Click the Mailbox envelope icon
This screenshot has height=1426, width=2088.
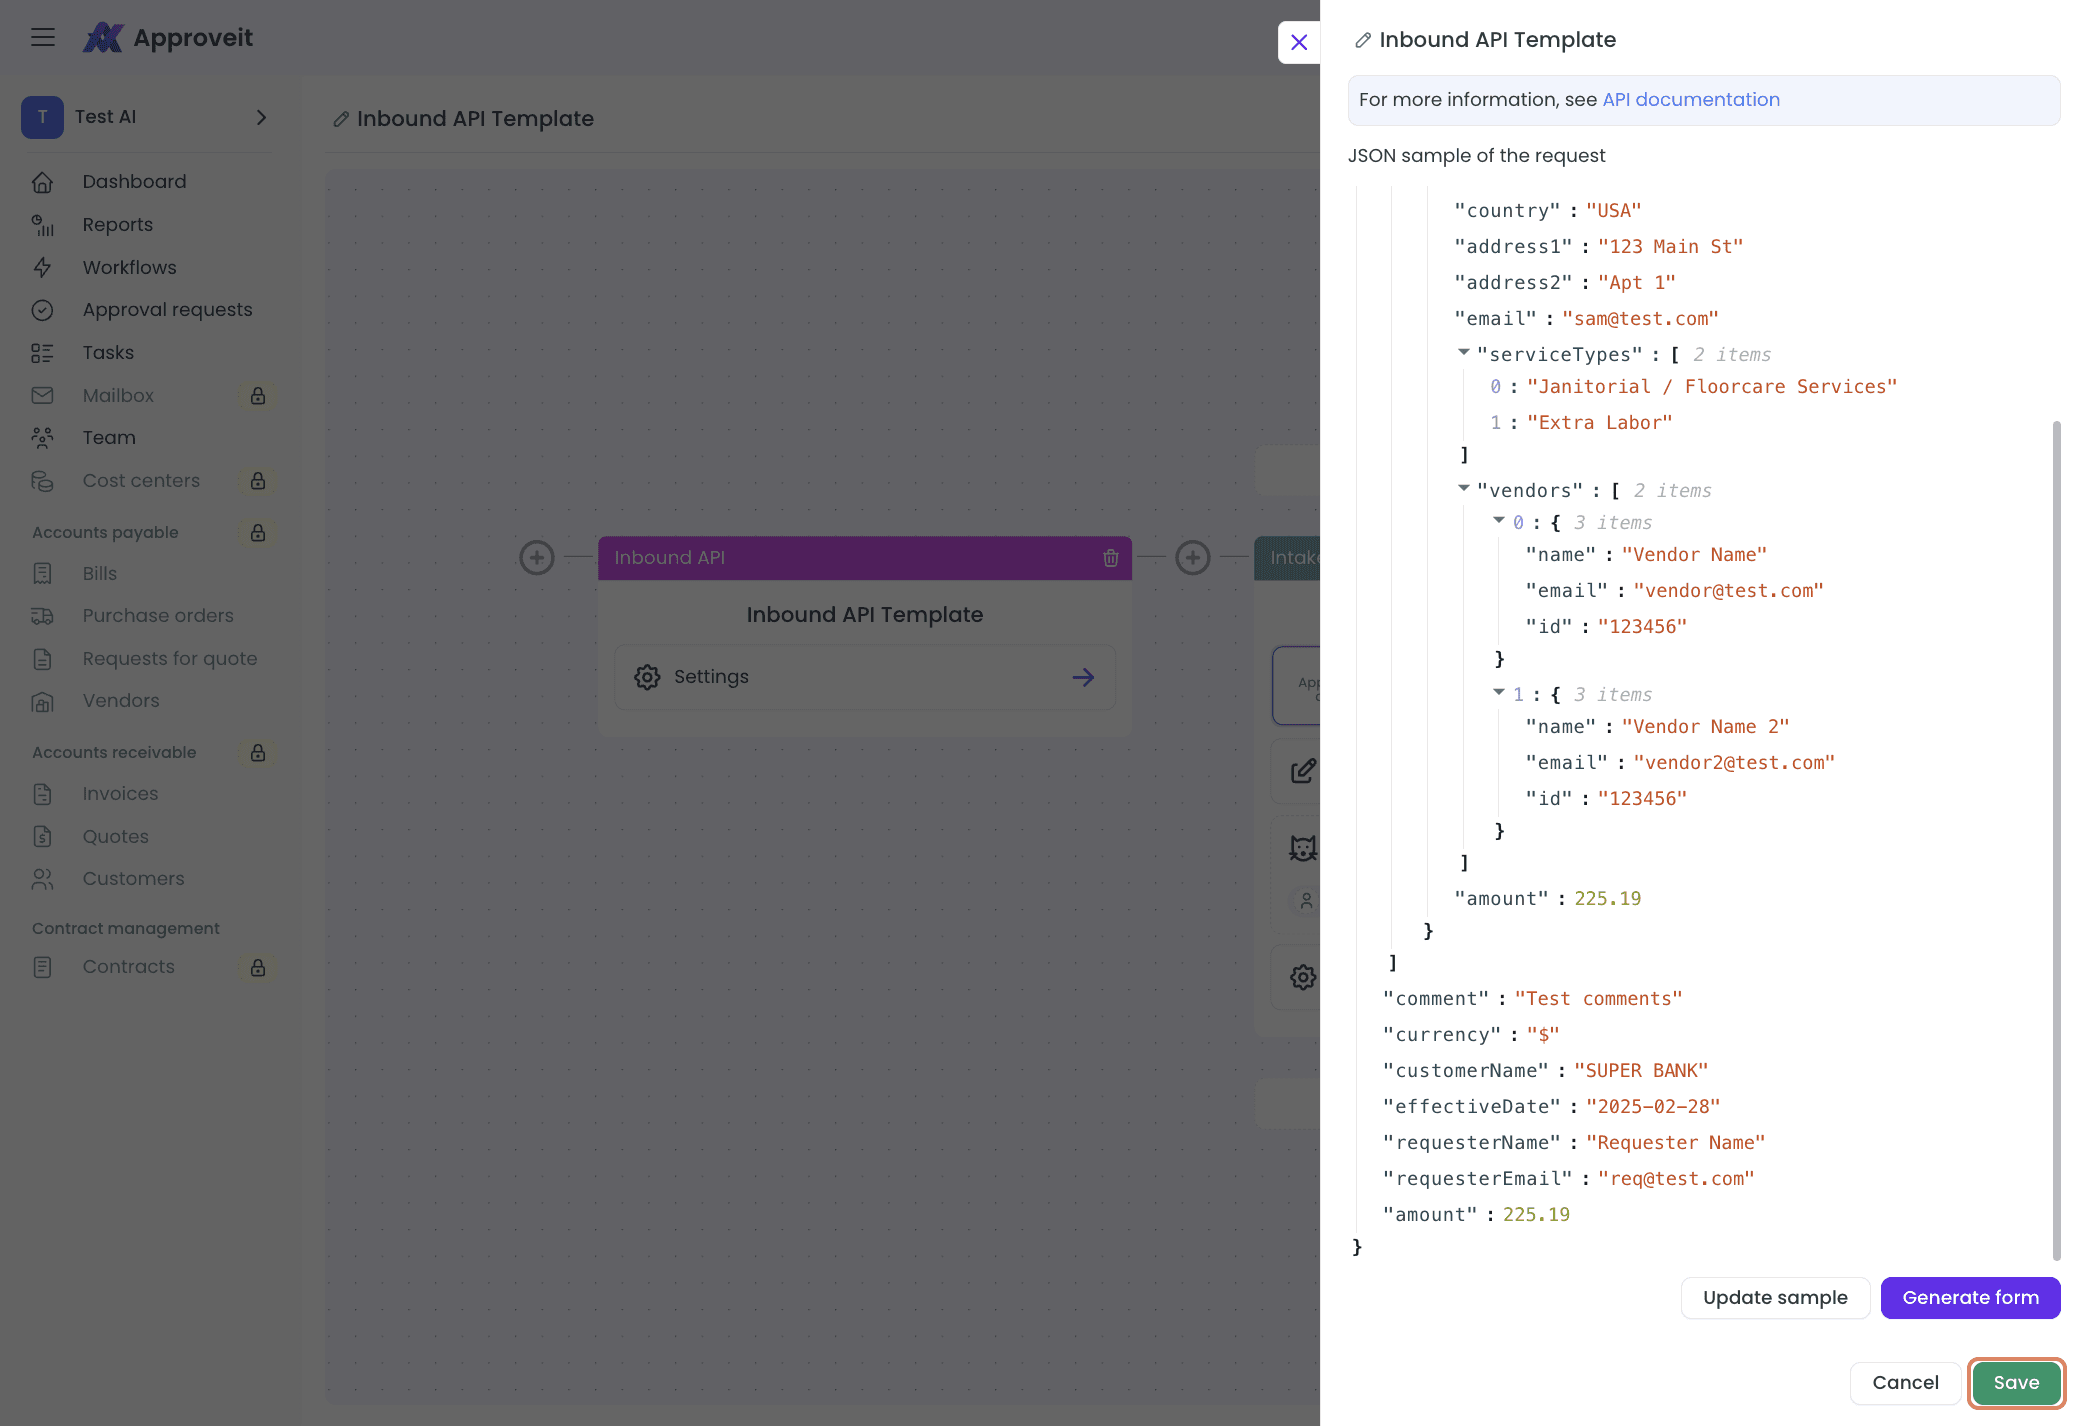[x=42, y=396]
